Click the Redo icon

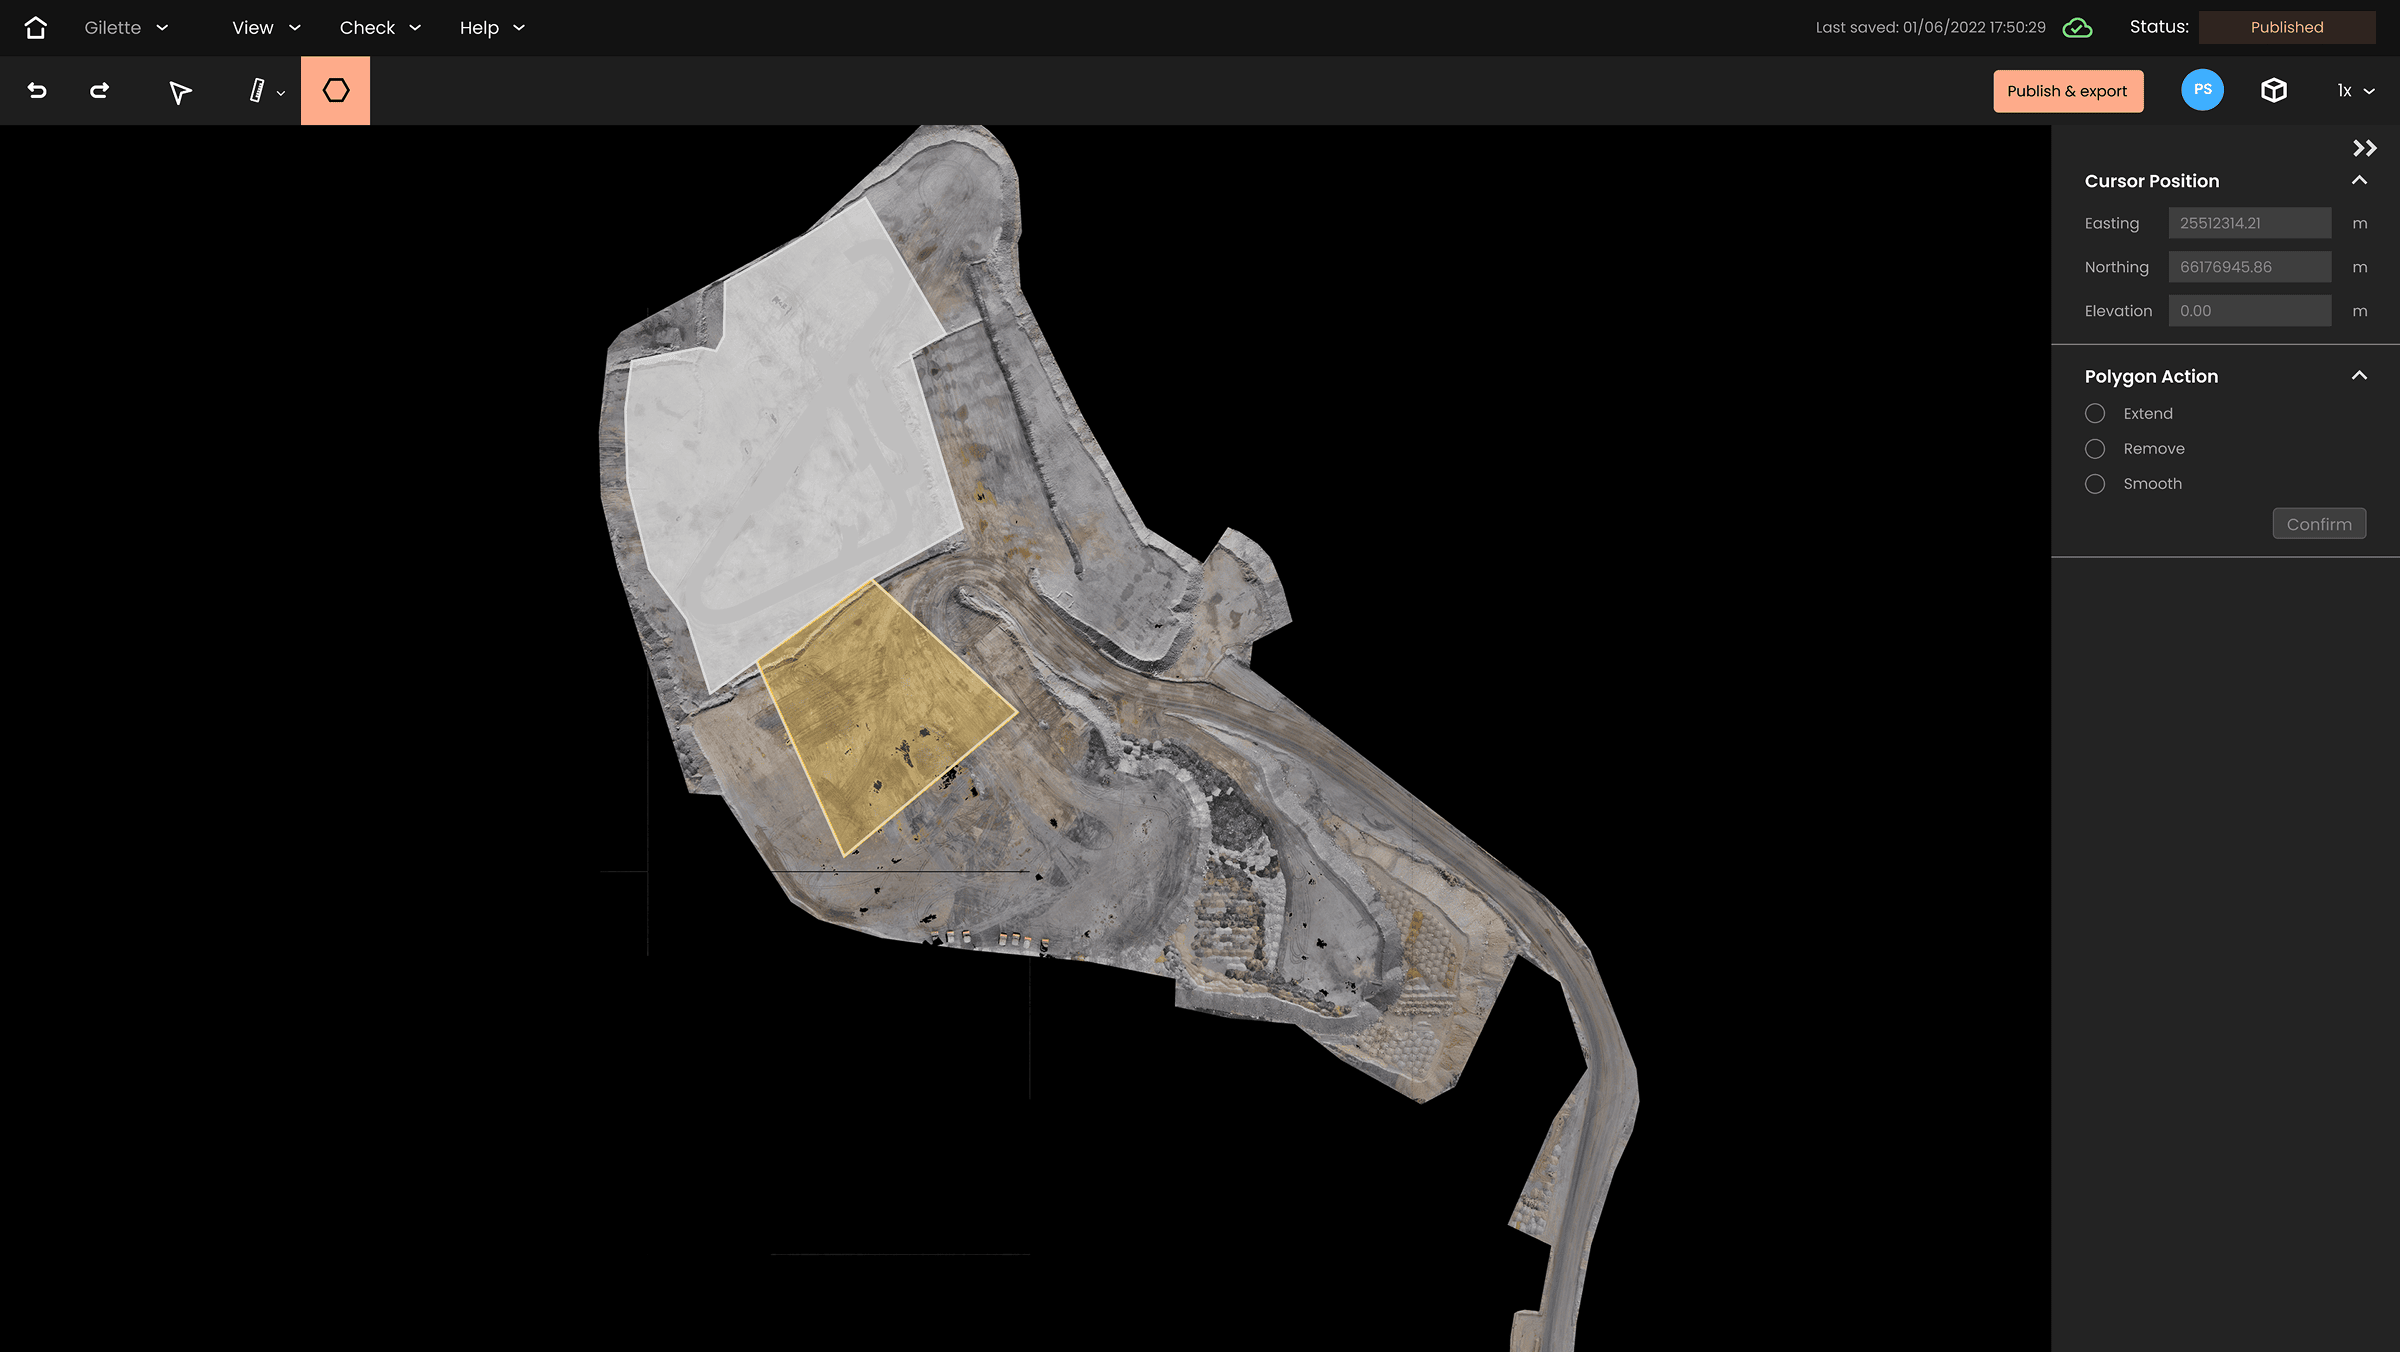(x=100, y=90)
